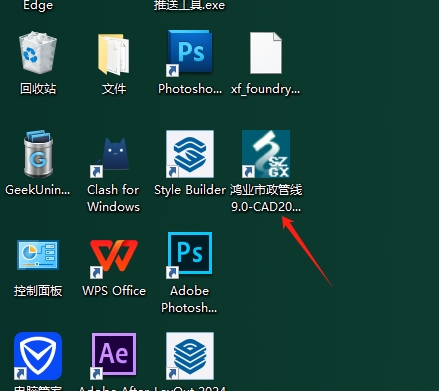Open the Adobe After Effects Ae icon
The height and width of the screenshot is (391, 439).
tap(114, 355)
